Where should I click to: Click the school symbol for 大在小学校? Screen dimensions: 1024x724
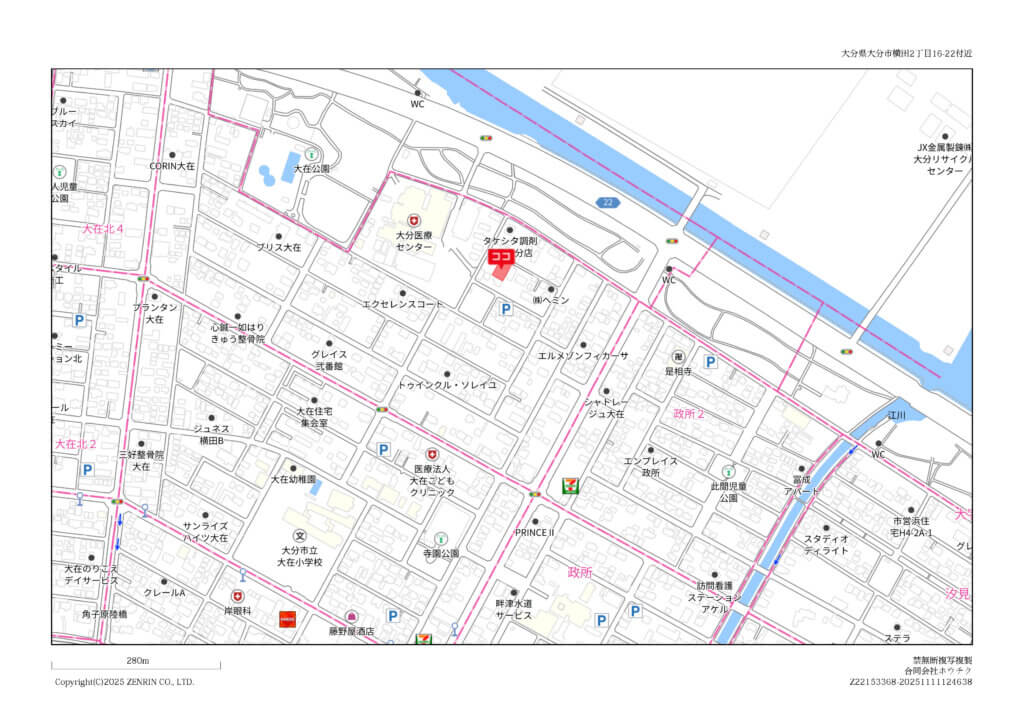point(299,536)
